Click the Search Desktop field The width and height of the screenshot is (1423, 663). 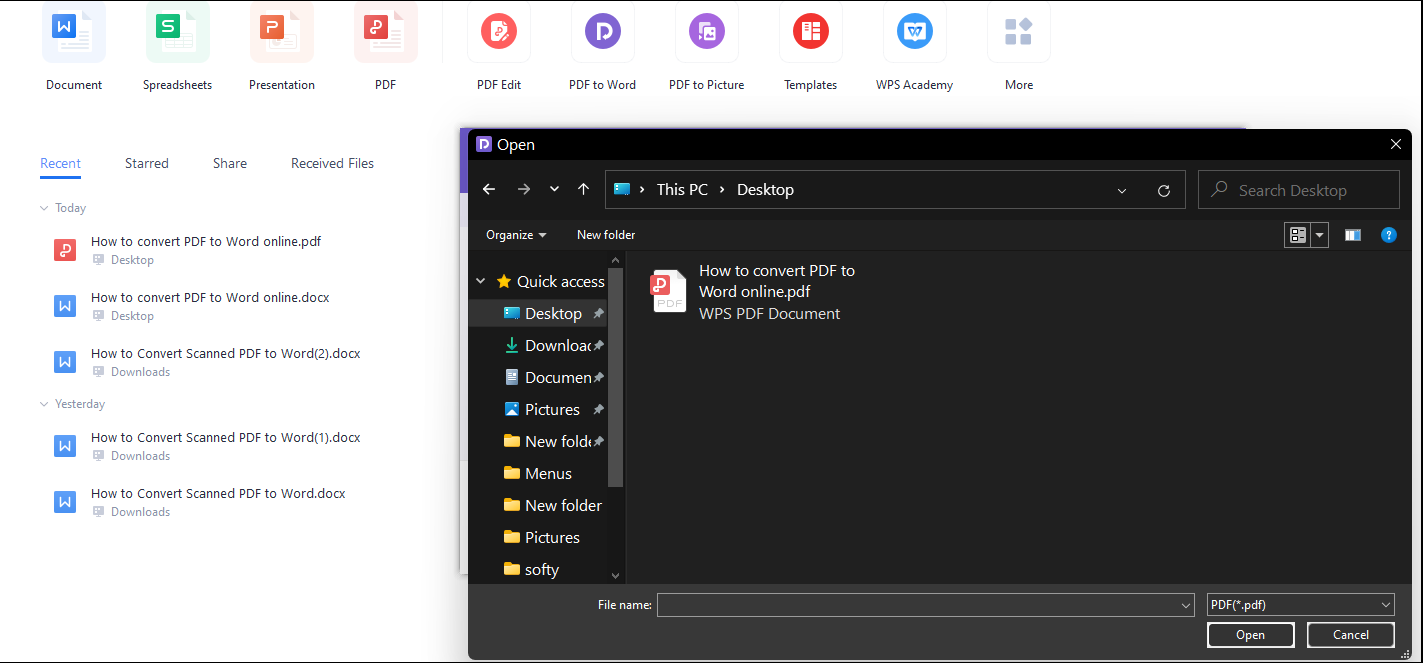click(x=1299, y=190)
